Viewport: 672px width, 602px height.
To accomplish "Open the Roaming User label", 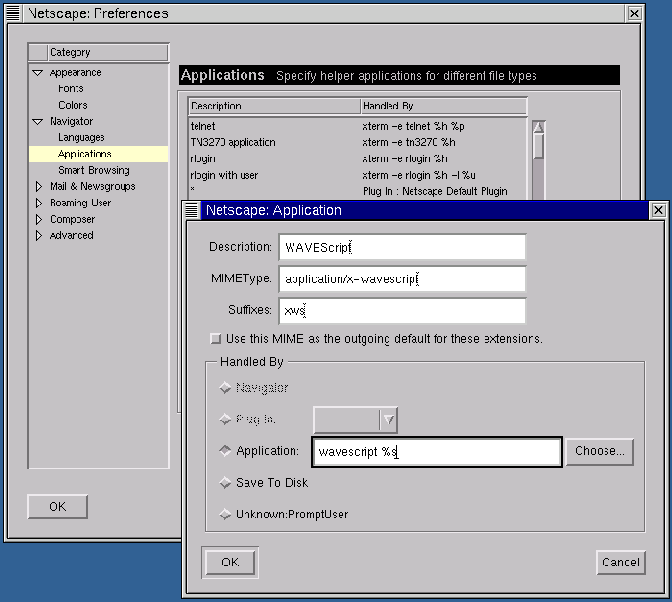I will tap(81, 203).
